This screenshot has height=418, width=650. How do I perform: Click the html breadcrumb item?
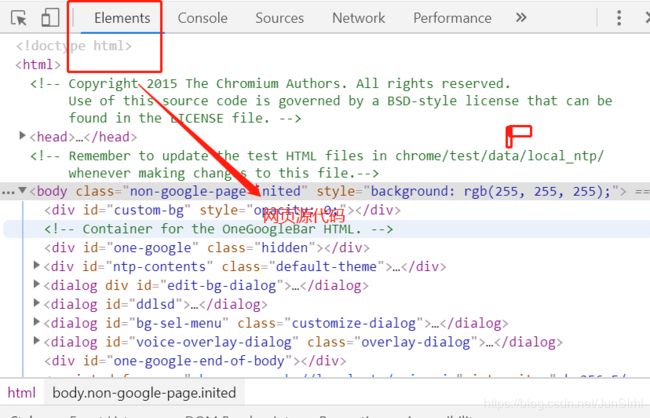(x=22, y=393)
